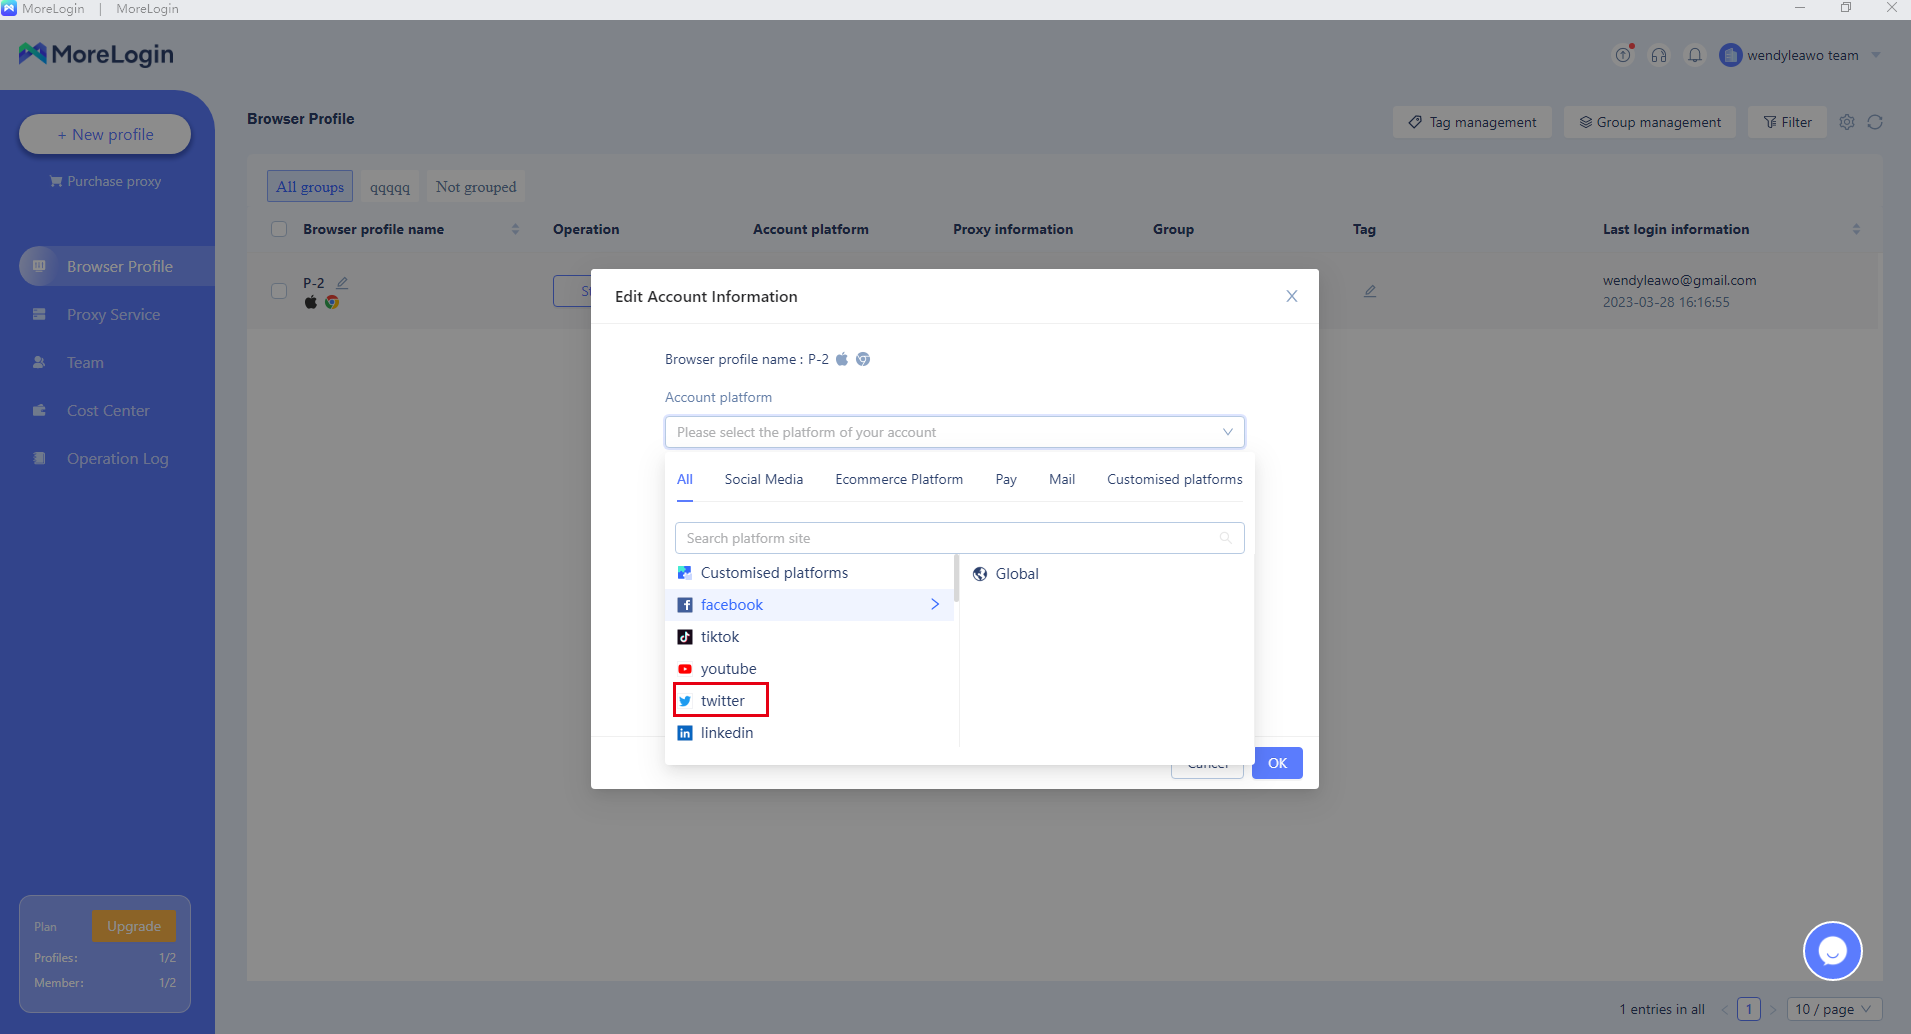Open column settings gear icon

1847,122
